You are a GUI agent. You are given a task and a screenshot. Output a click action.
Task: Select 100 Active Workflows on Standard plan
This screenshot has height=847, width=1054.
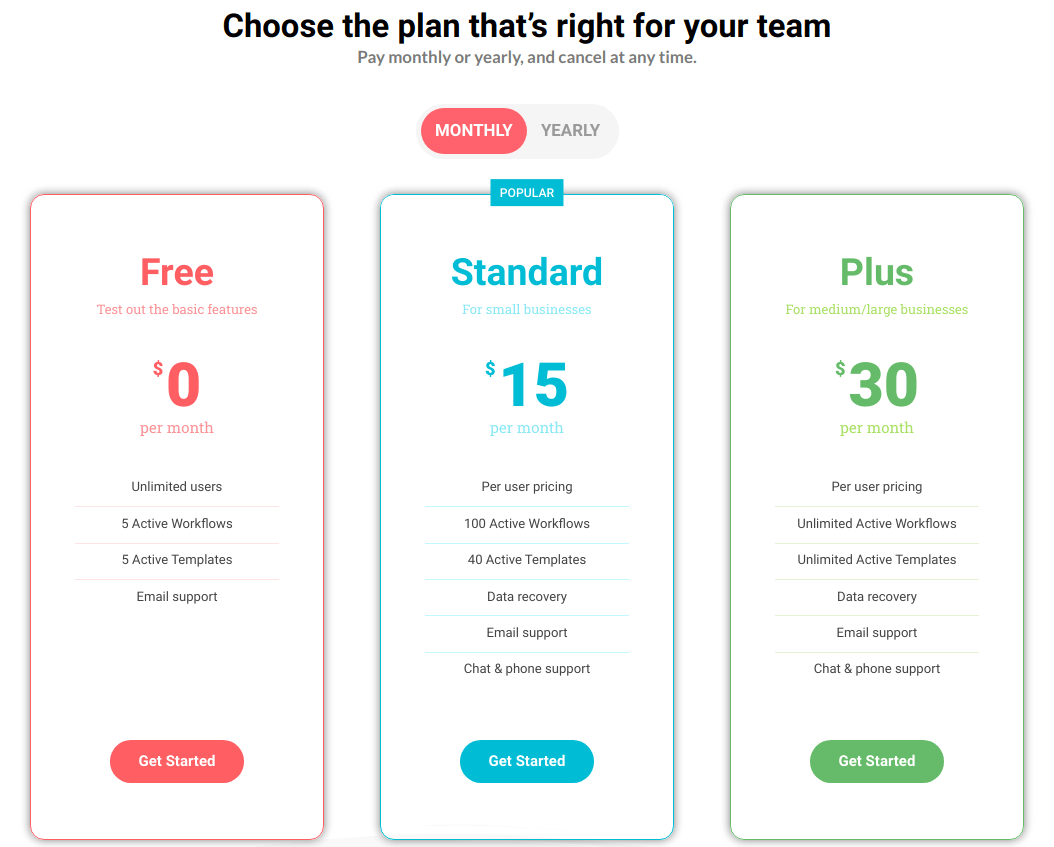click(x=526, y=523)
